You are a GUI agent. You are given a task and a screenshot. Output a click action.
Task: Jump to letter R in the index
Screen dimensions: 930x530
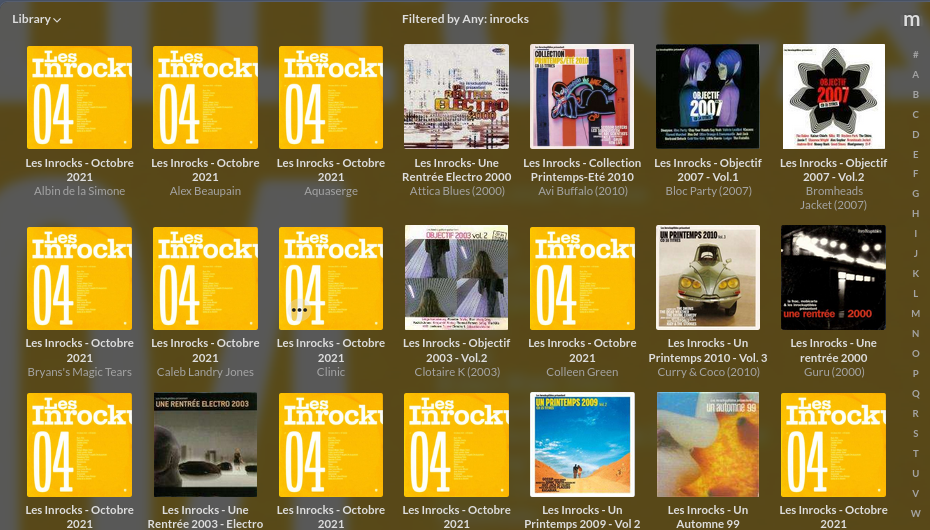click(916, 413)
